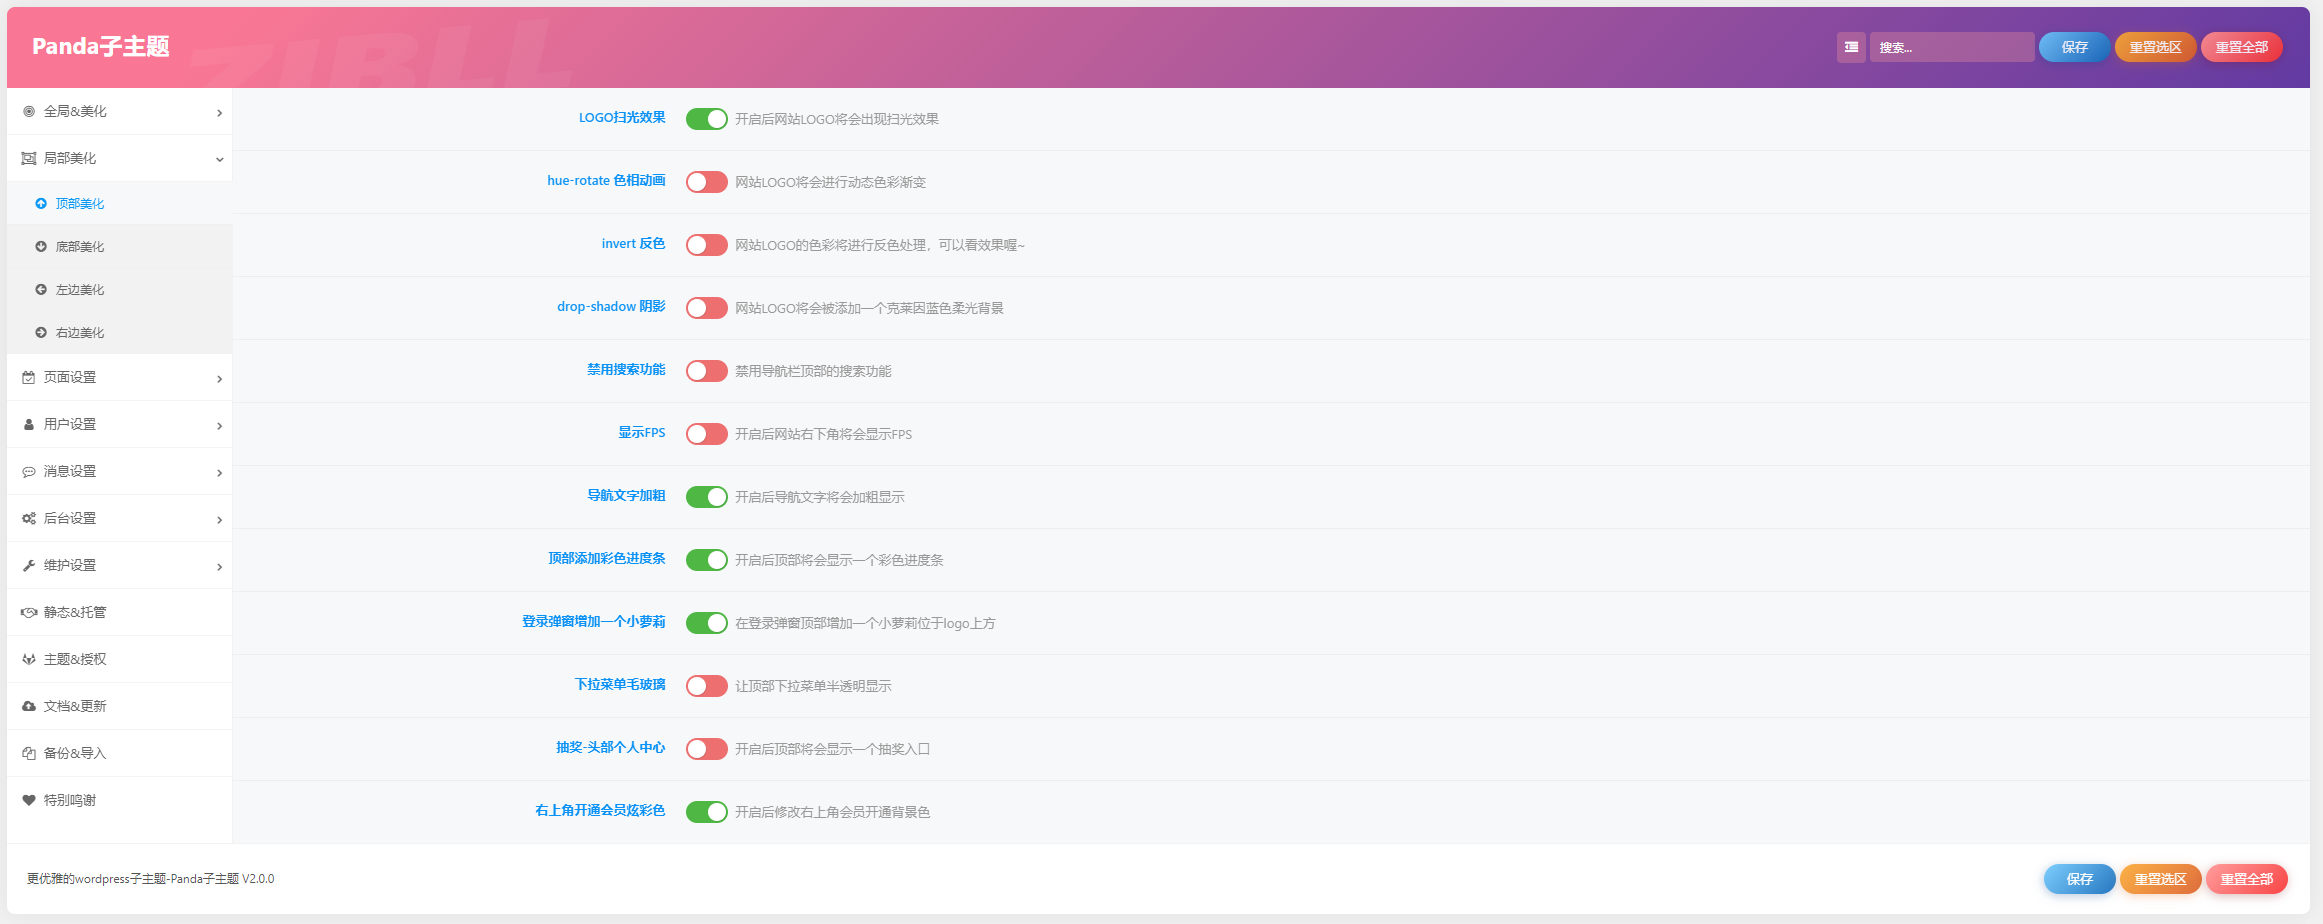The width and height of the screenshot is (2323, 924).
Task: Click the Panda子主题 header title
Action: coord(101,46)
